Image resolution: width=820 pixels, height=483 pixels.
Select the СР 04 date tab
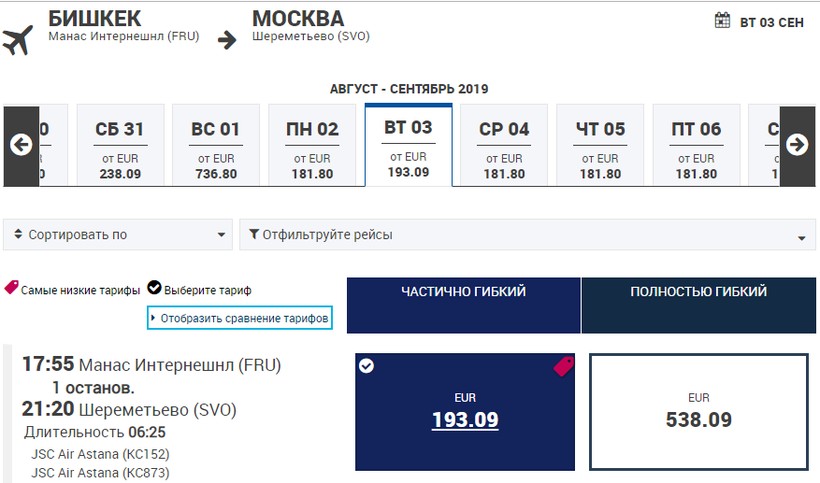504,145
